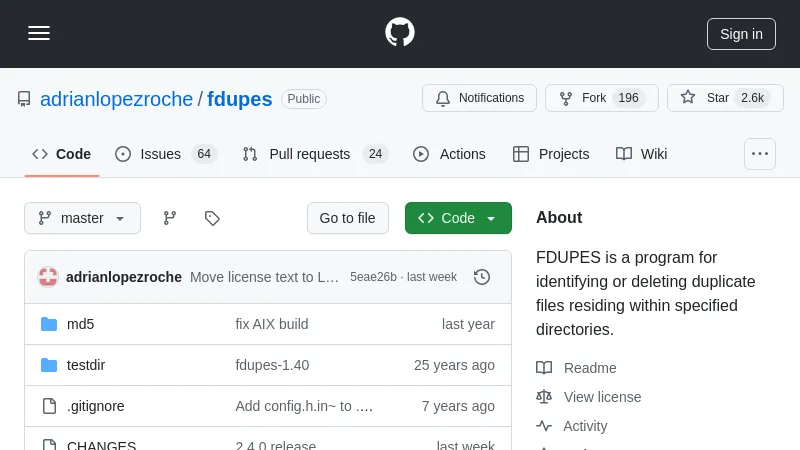
Task: Click the Go to file button
Action: point(347,218)
